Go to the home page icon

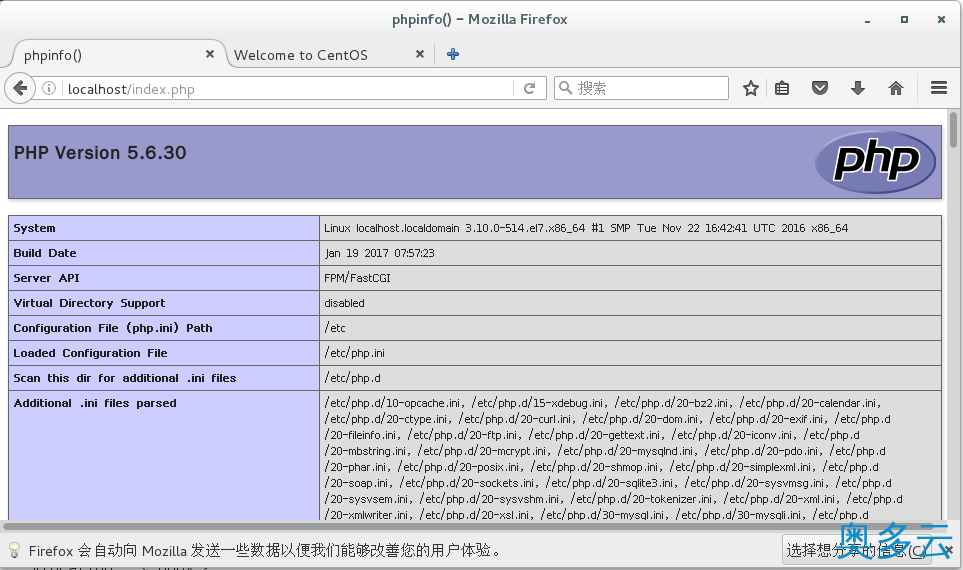click(896, 88)
